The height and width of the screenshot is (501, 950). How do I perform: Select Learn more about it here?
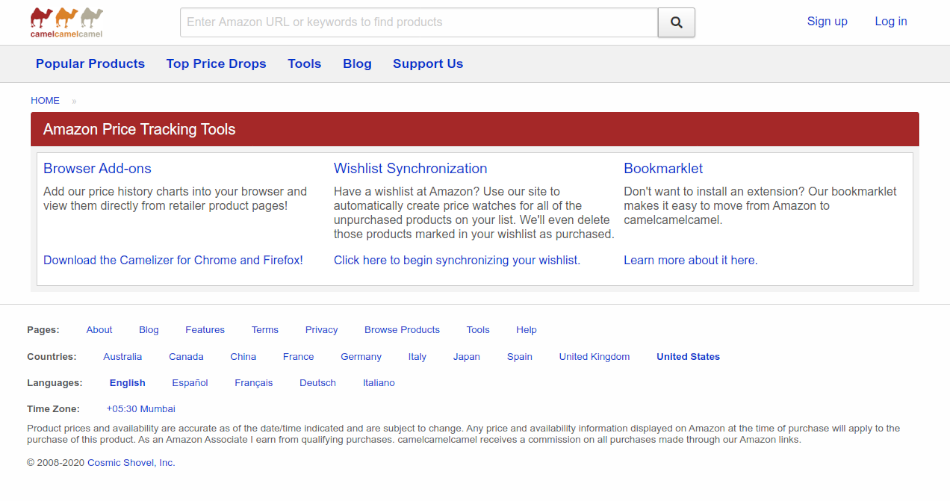pyautogui.click(x=691, y=260)
